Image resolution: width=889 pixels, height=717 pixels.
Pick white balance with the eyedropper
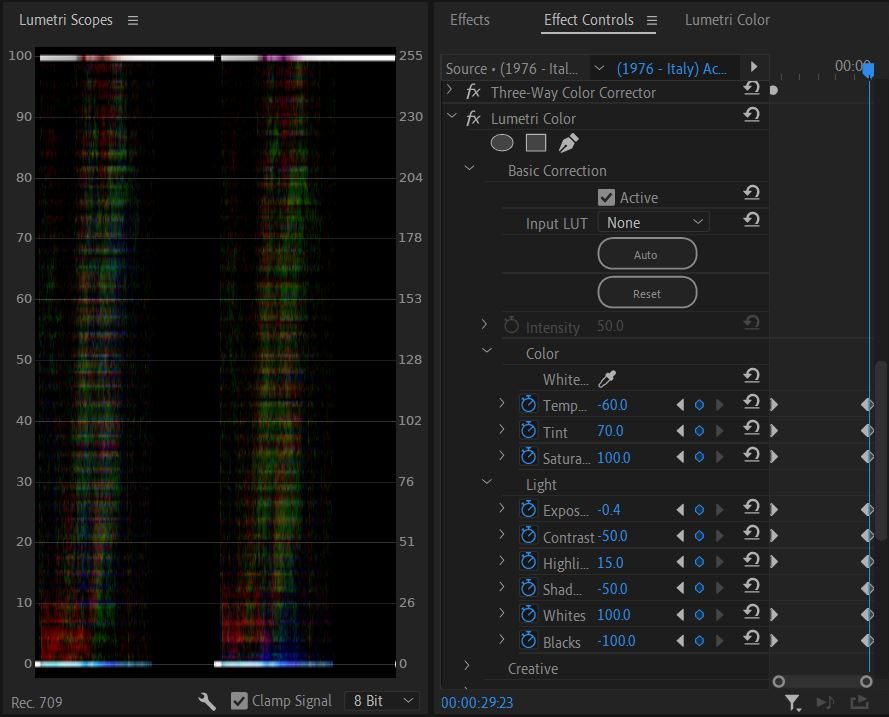[x=607, y=379]
